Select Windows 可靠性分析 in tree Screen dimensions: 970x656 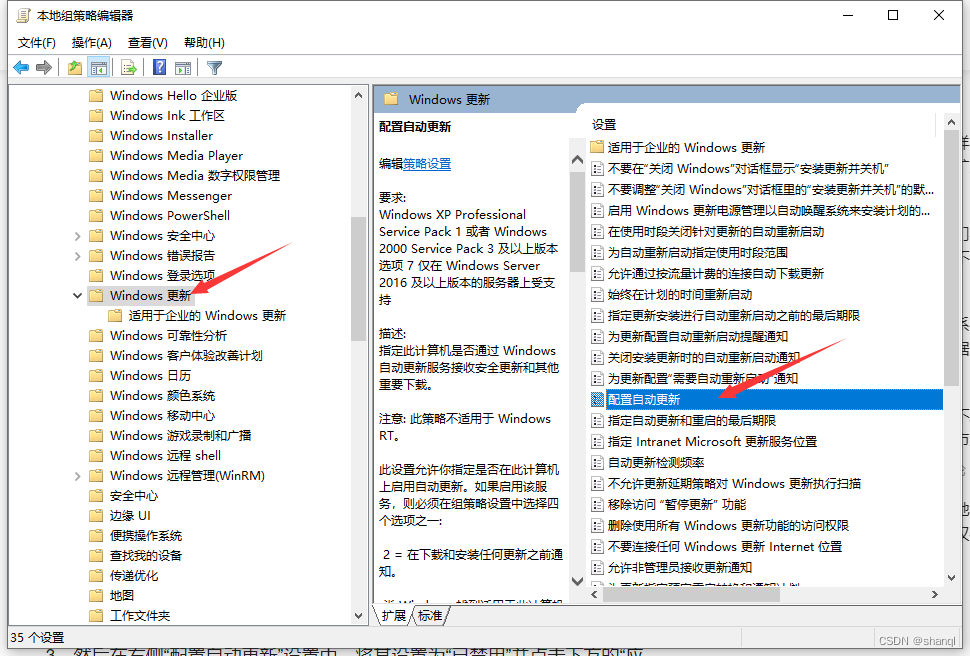point(168,335)
